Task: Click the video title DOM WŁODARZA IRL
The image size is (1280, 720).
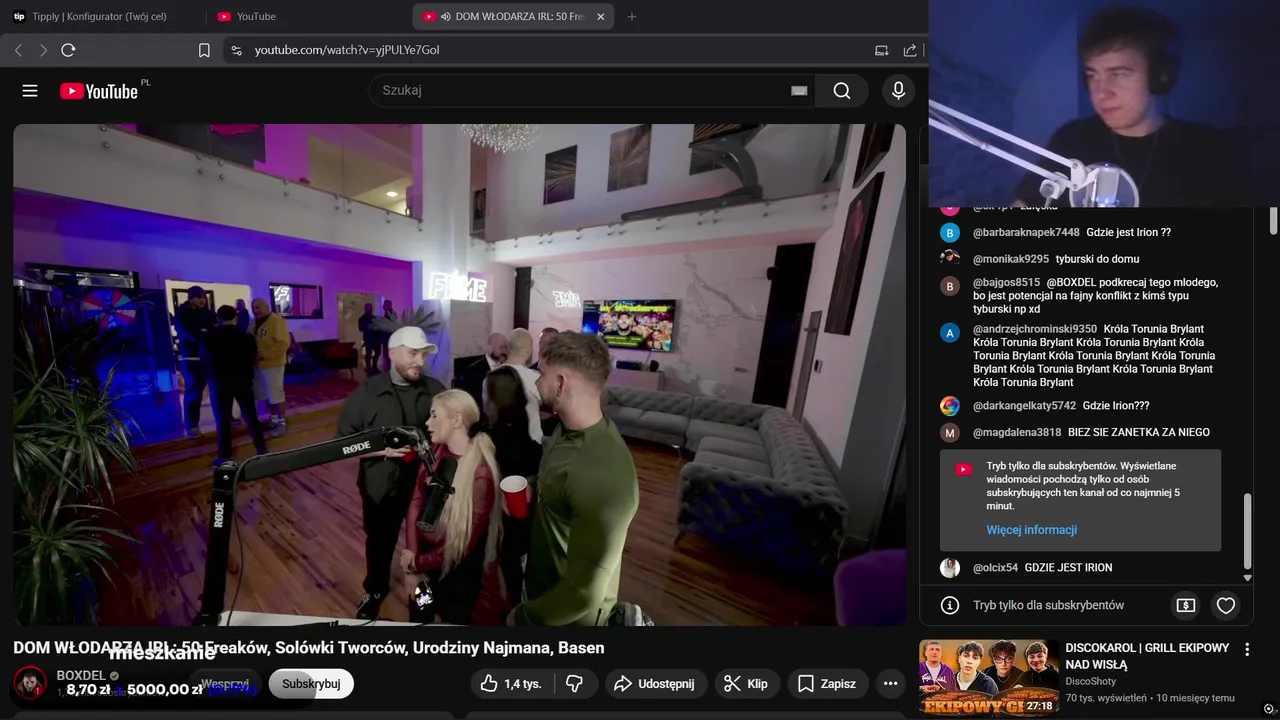Action: coord(309,648)
